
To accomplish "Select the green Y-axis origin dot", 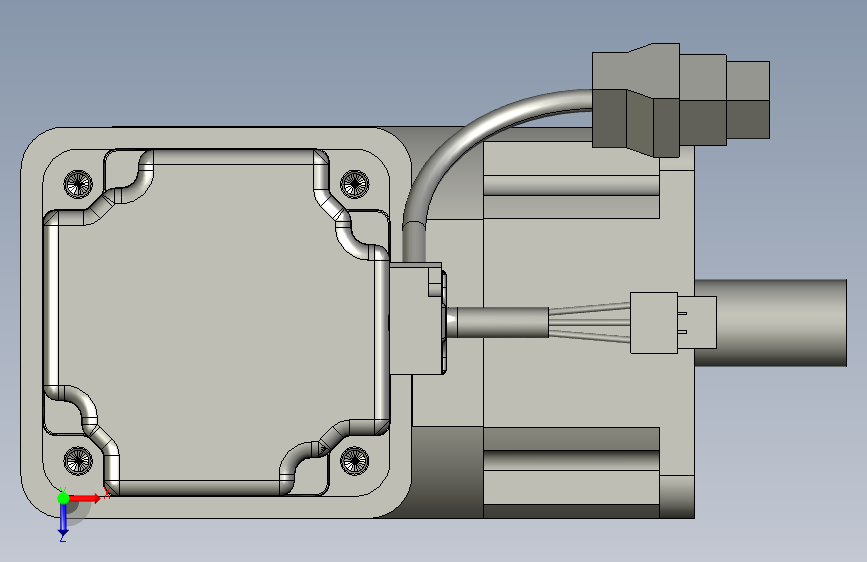I will click(63, 498).
